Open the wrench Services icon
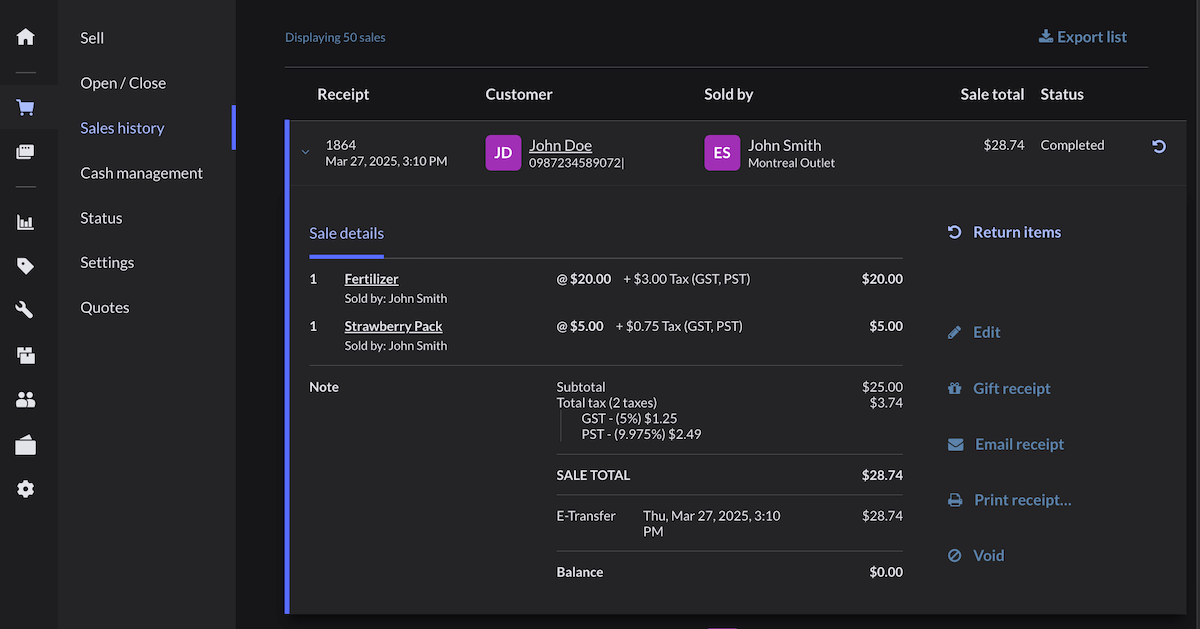The height and width of the screenshot is (629, 1200). click(25, 310)
